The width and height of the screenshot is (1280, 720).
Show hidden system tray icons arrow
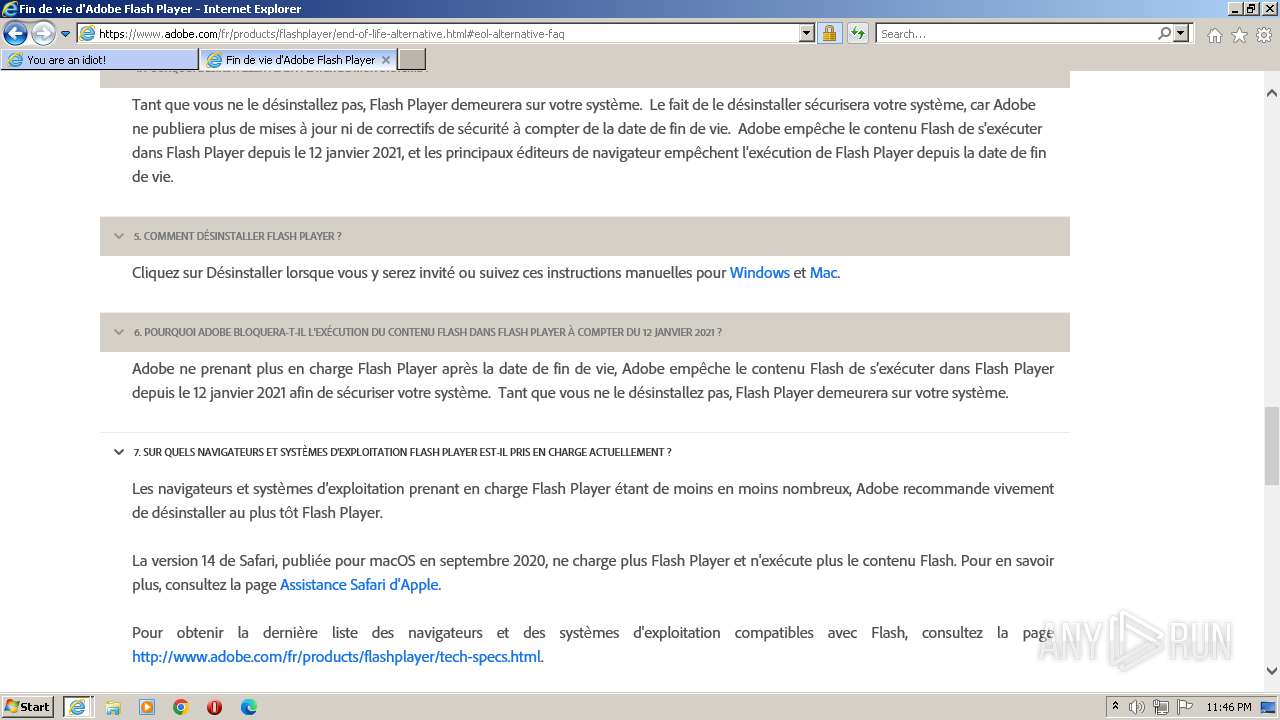click(x=1116, y=707)
